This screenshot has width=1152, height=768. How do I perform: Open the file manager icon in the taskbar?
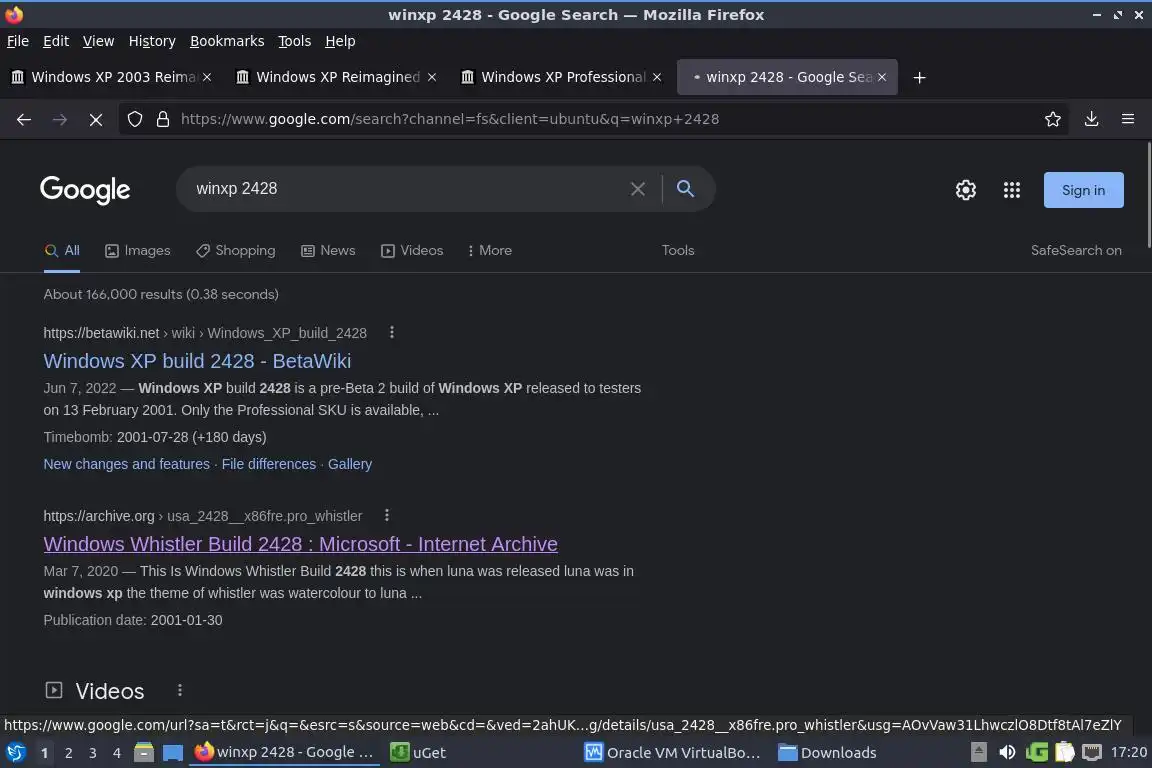coord(144,753)
